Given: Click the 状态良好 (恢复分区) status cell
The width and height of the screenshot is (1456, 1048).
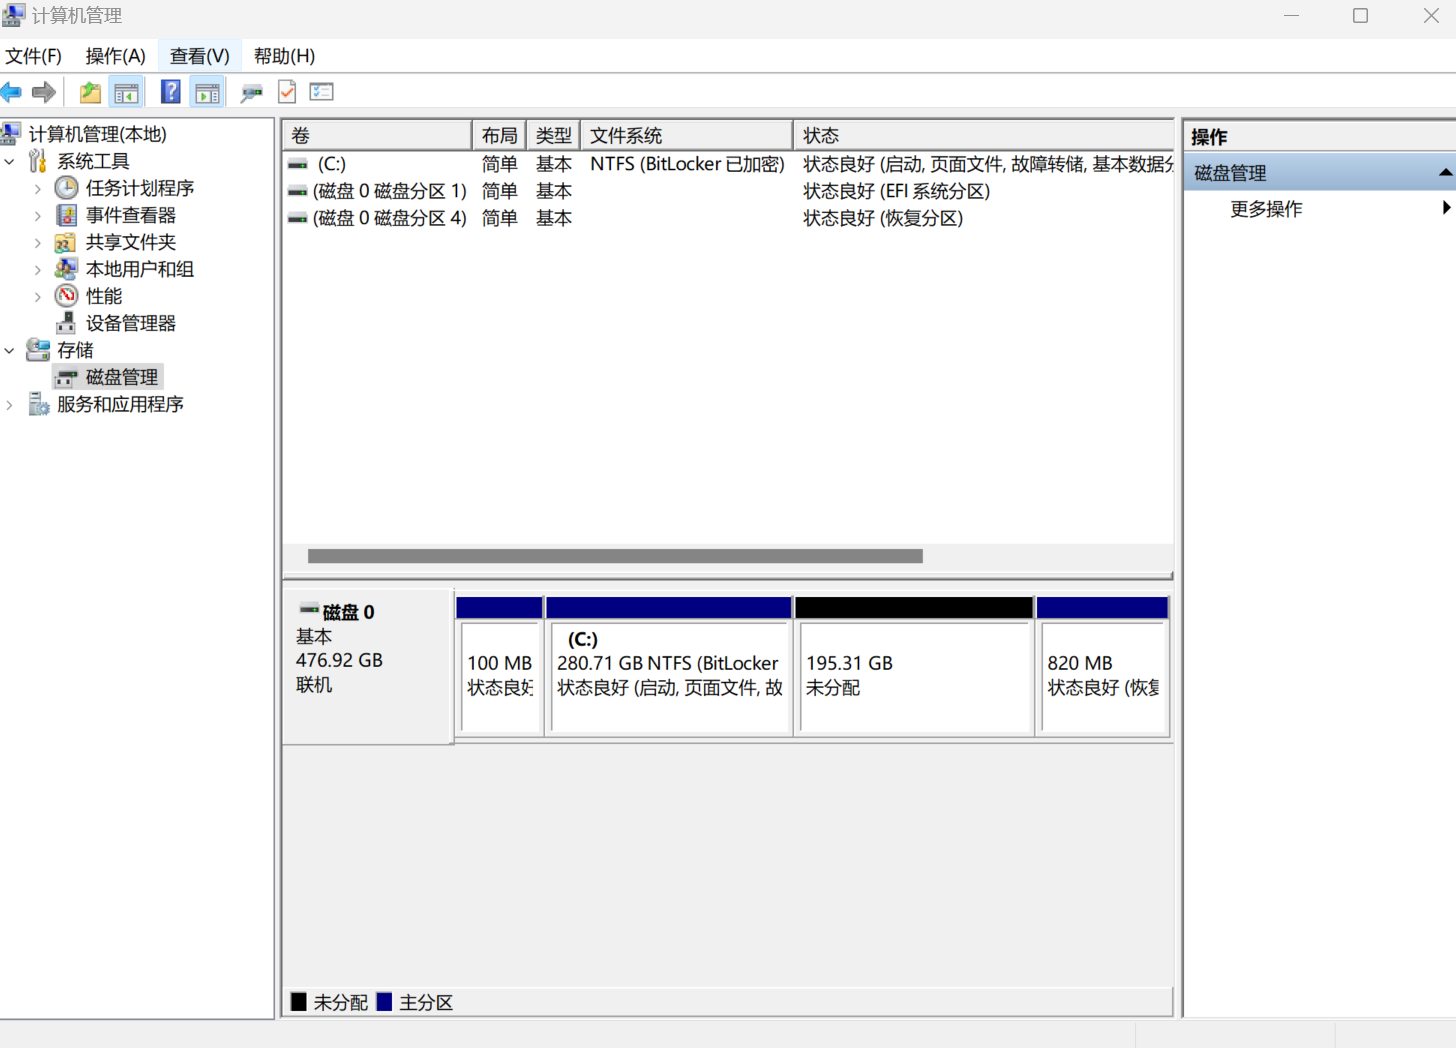Looking at the screenshot, I should point(883,217).
